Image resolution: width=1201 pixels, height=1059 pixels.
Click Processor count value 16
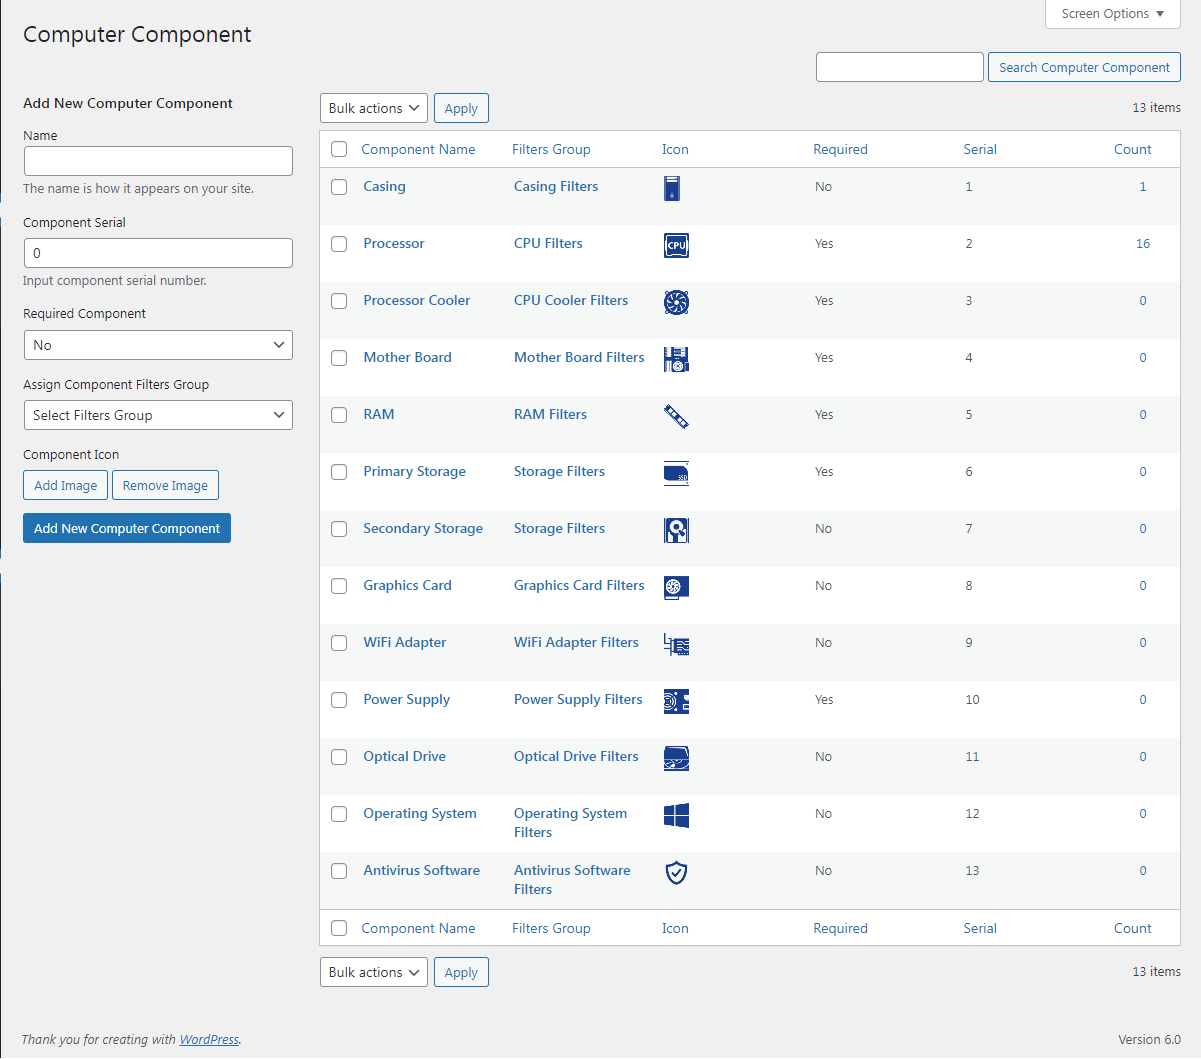point(1143,243)
